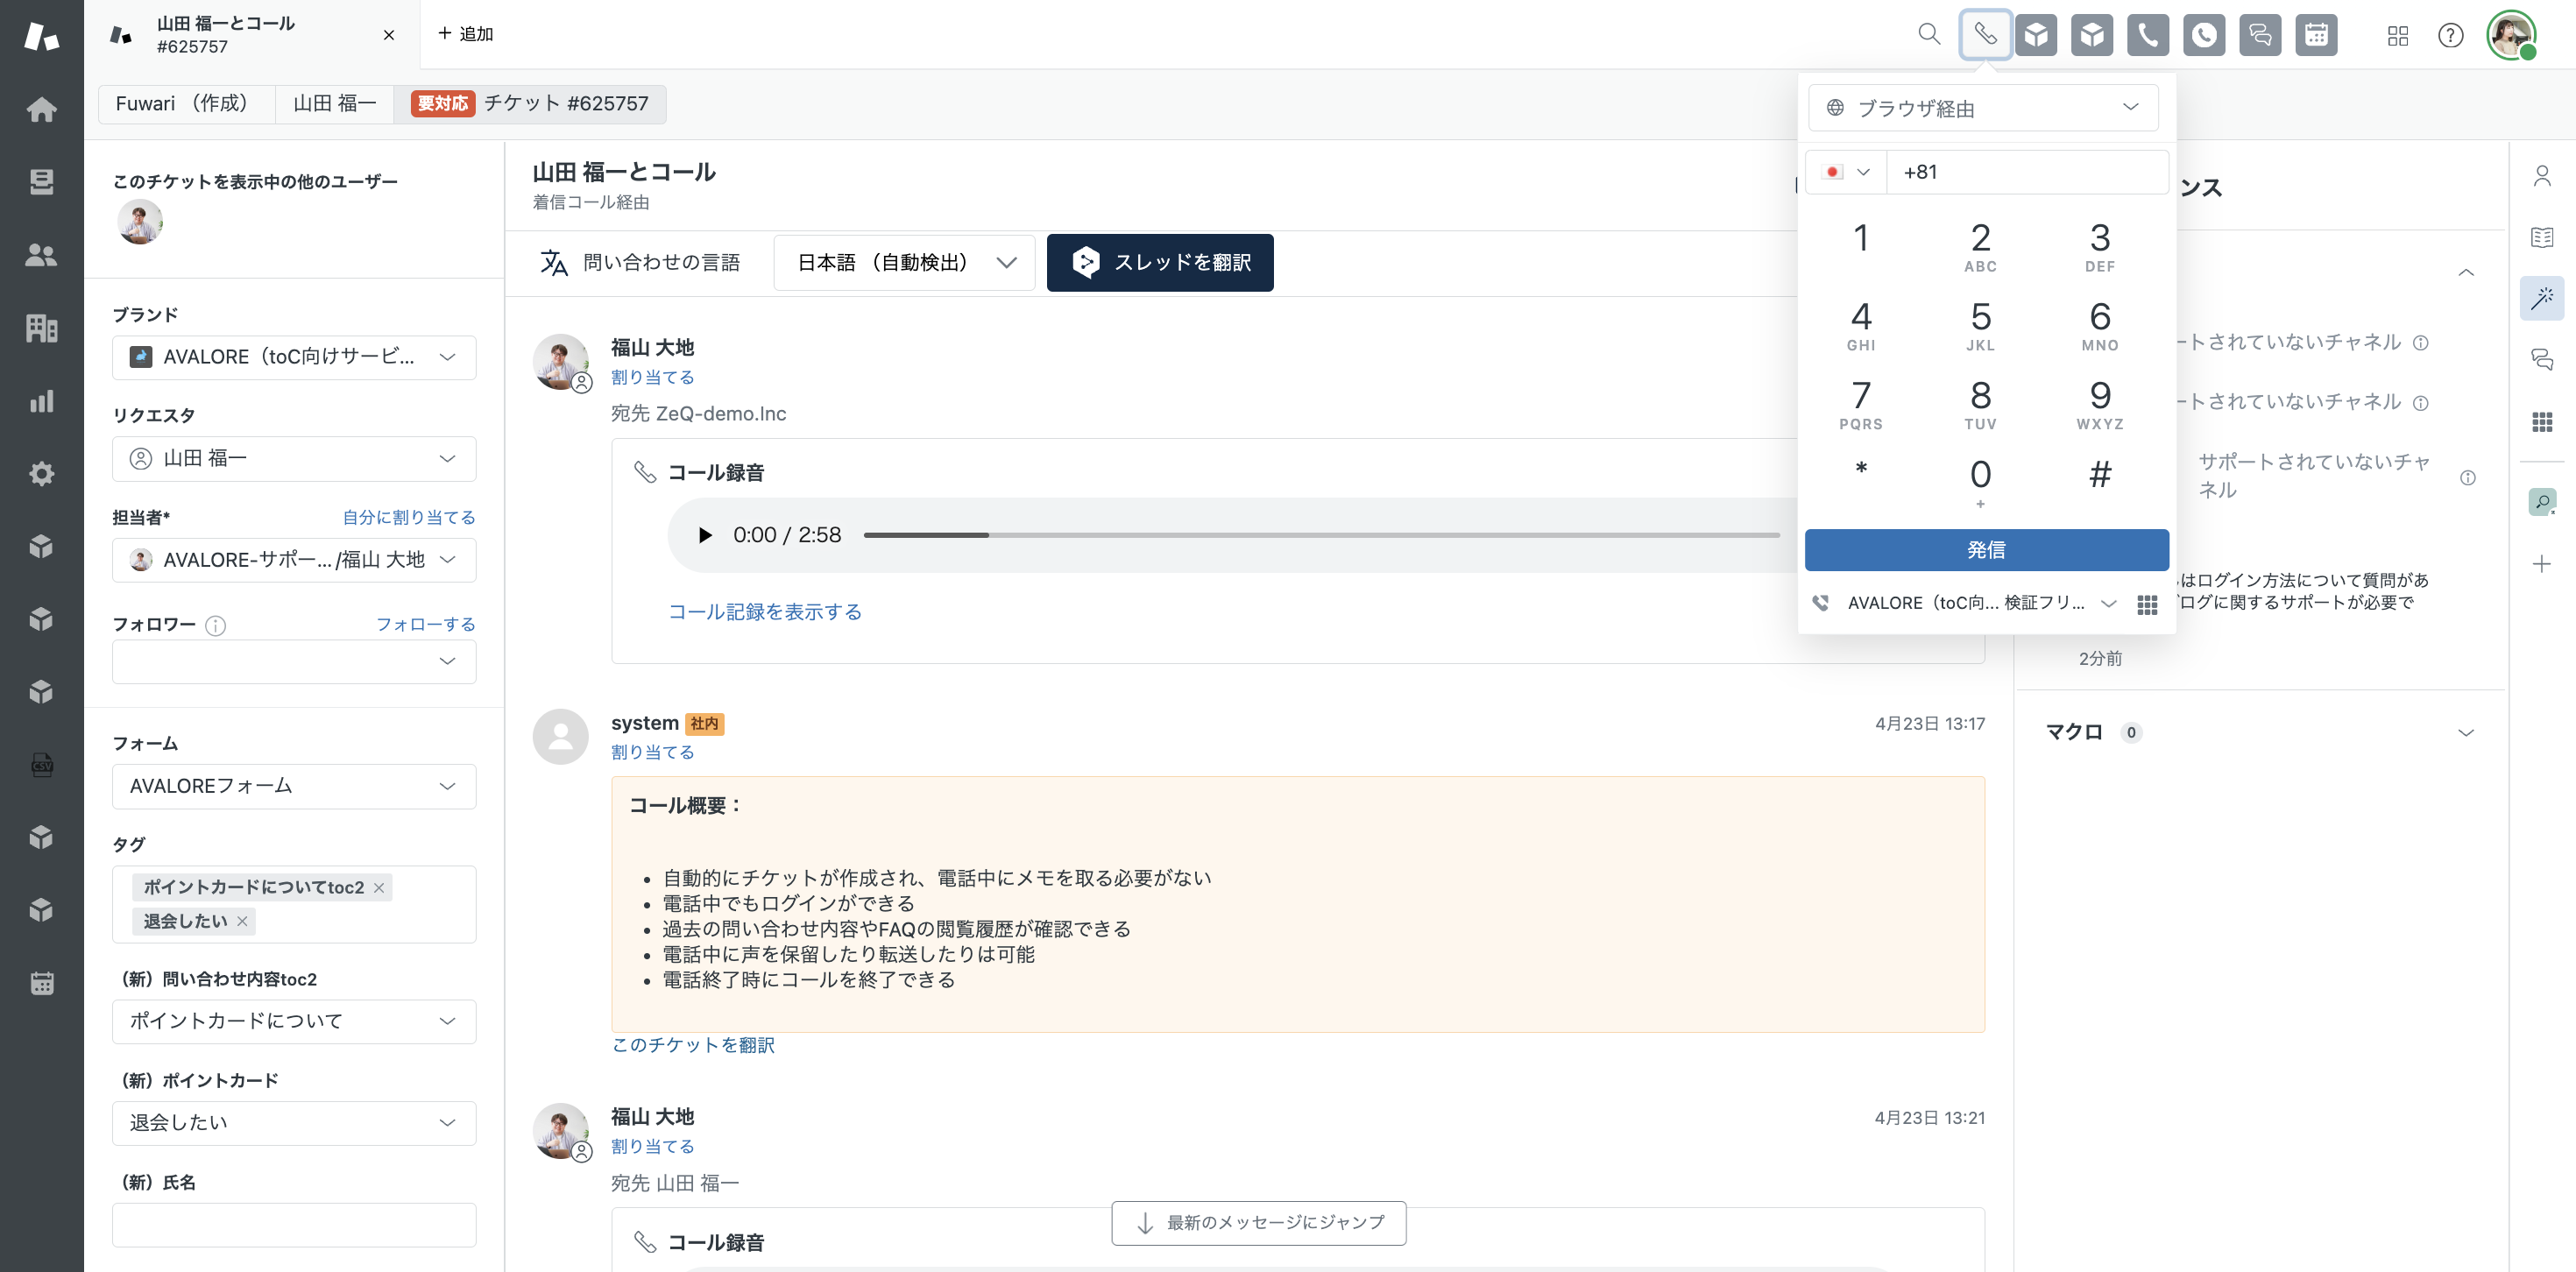Viewport: 2576px width, 1272px height.
Task: Switch to the Fuwari（作成）tab
Action: (186, 104)
